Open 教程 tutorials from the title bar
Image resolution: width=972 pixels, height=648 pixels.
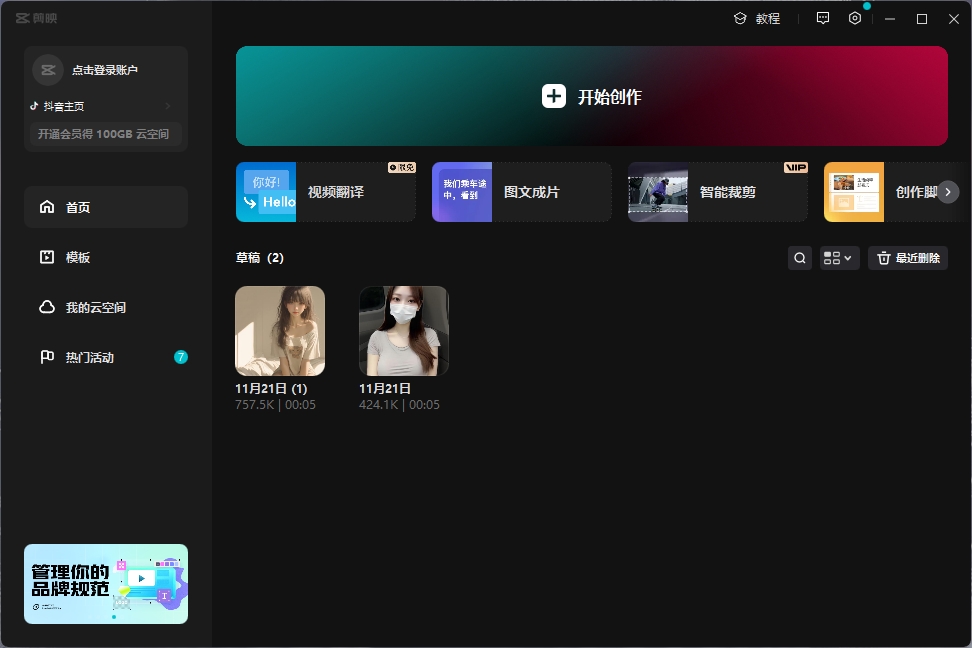click(x=758, y=18)
